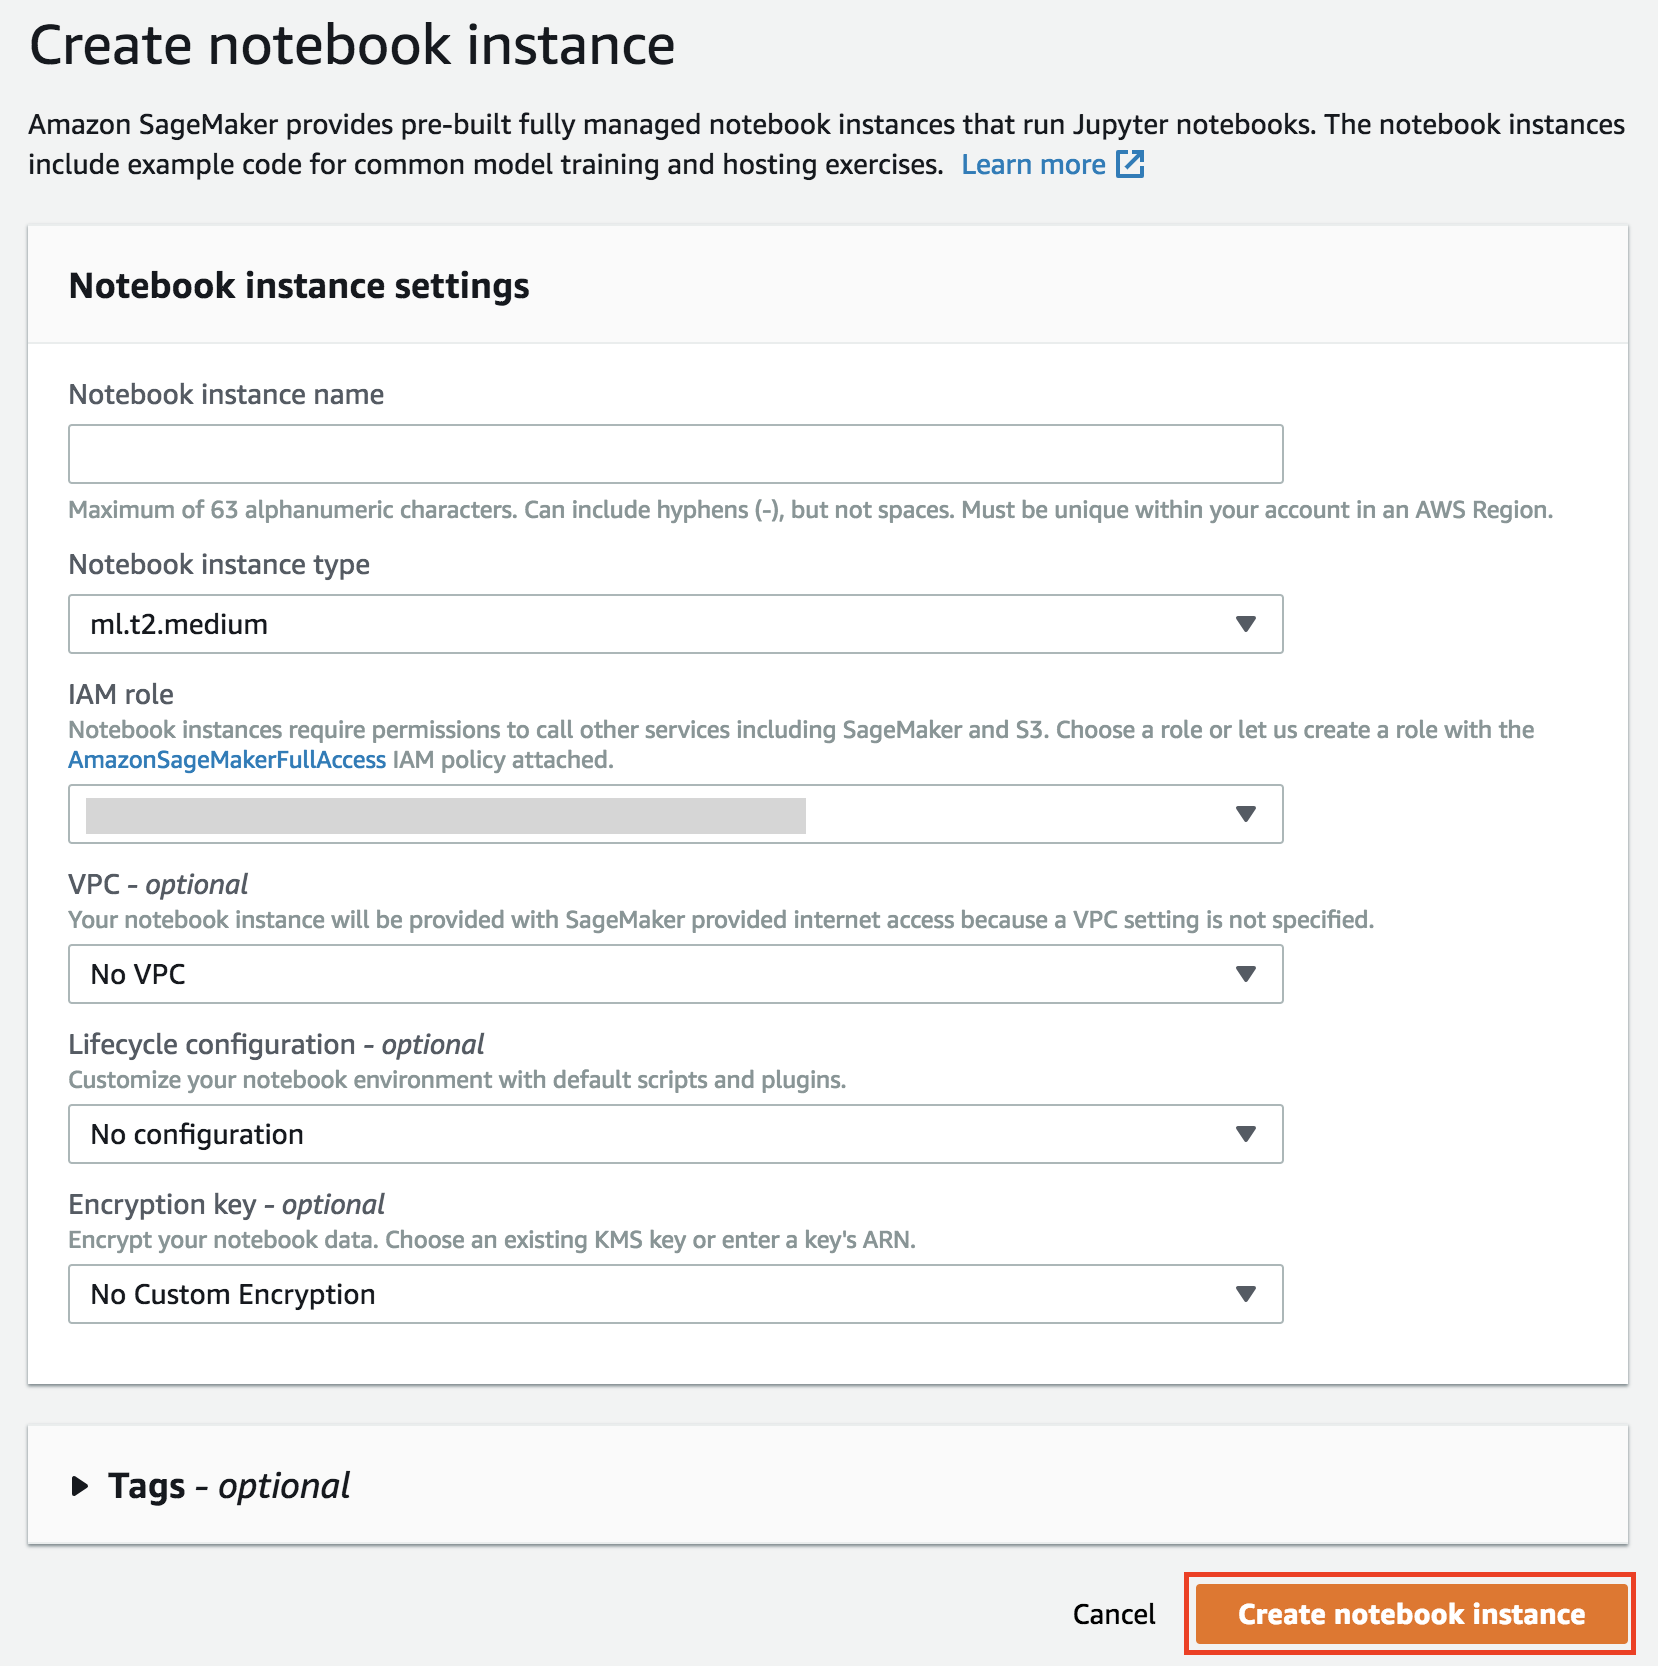Click the Learn more external link icon
Viewport: 1658px width, 1666px height.
[x=1130, y=164]
